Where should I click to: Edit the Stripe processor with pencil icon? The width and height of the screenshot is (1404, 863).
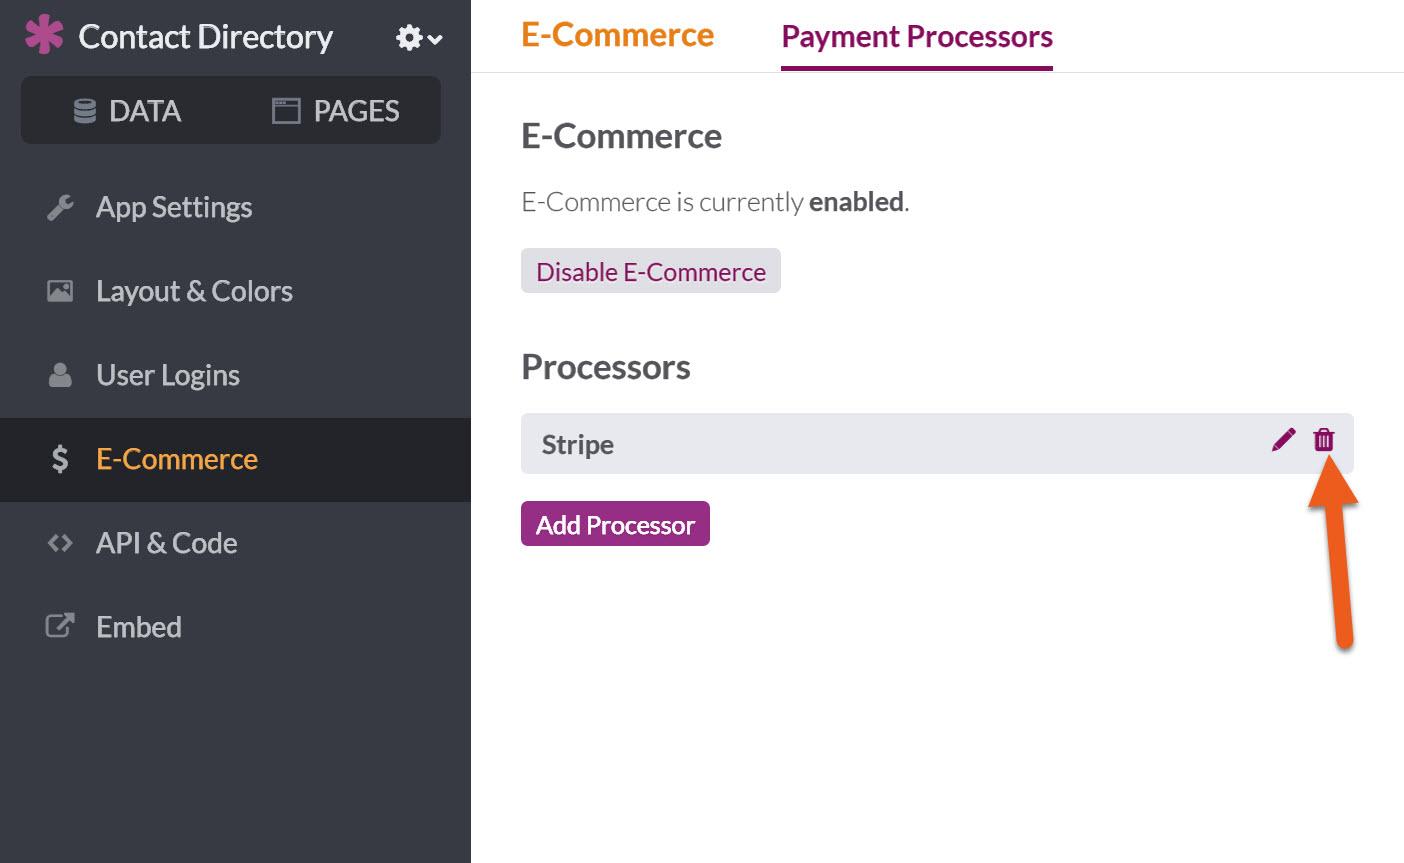pyautogui.click(x=1283, y=440)
